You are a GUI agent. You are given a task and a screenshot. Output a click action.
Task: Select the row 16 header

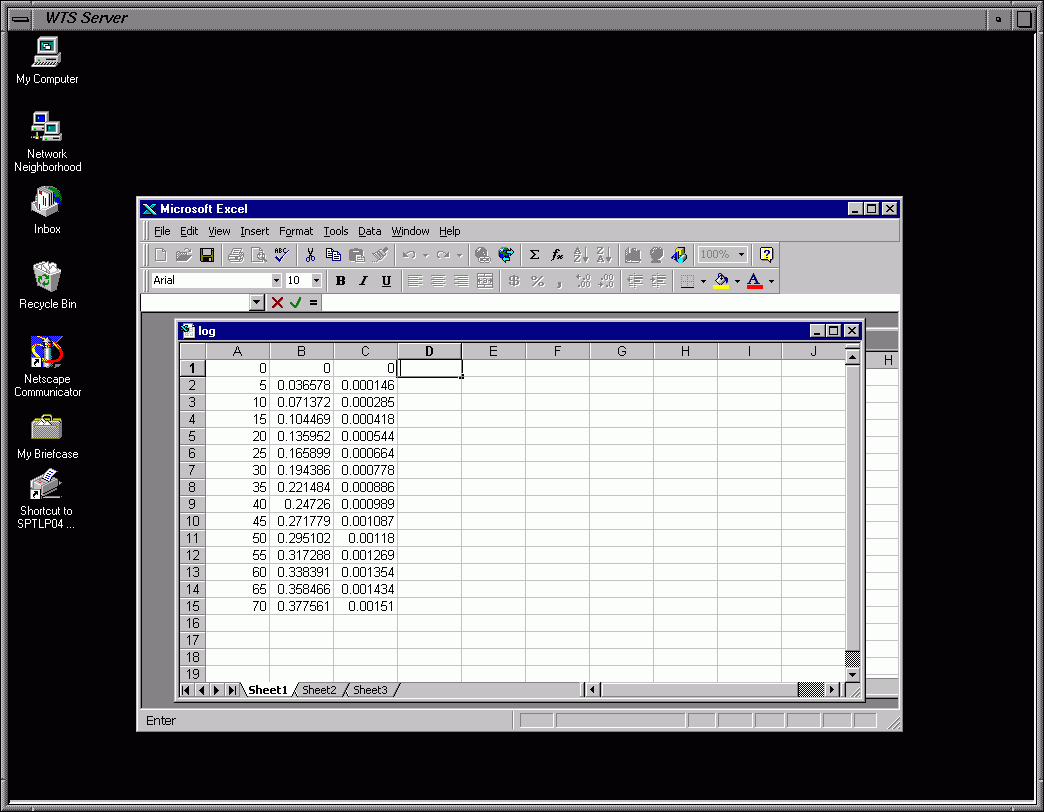pyautogui.click(x=192, y=623)
